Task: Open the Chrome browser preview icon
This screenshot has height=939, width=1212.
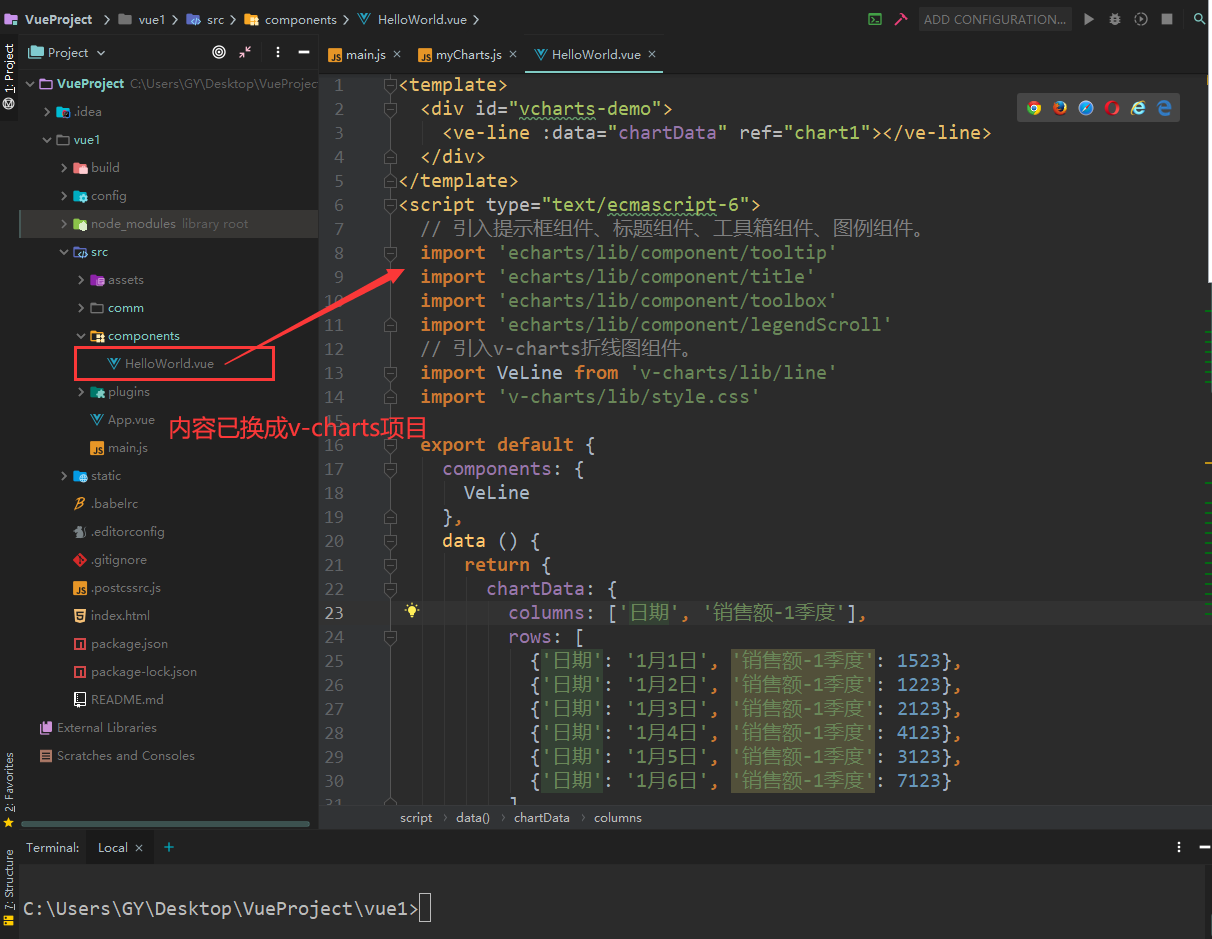Action: [x=1034, y=108]
